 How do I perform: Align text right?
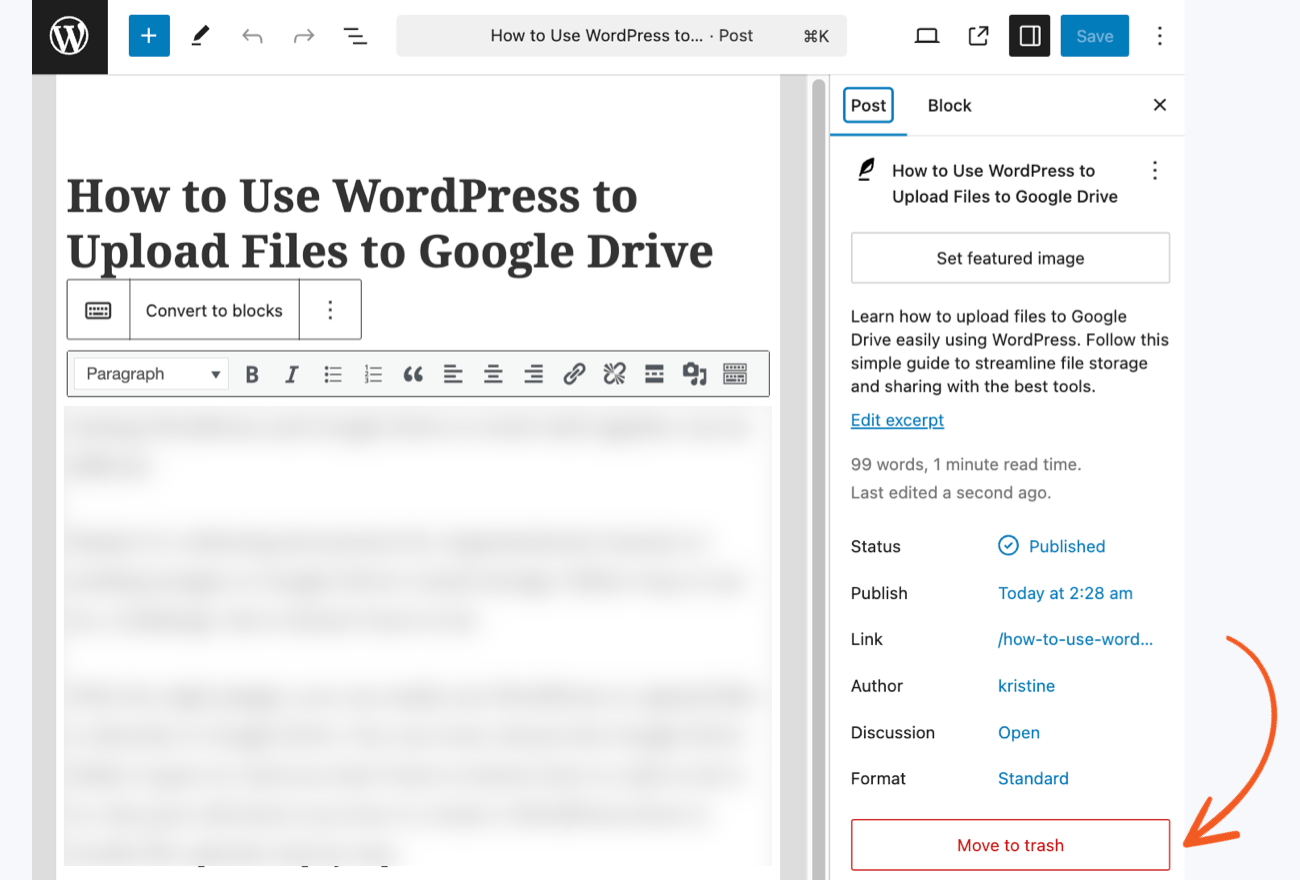coord(534,374)
